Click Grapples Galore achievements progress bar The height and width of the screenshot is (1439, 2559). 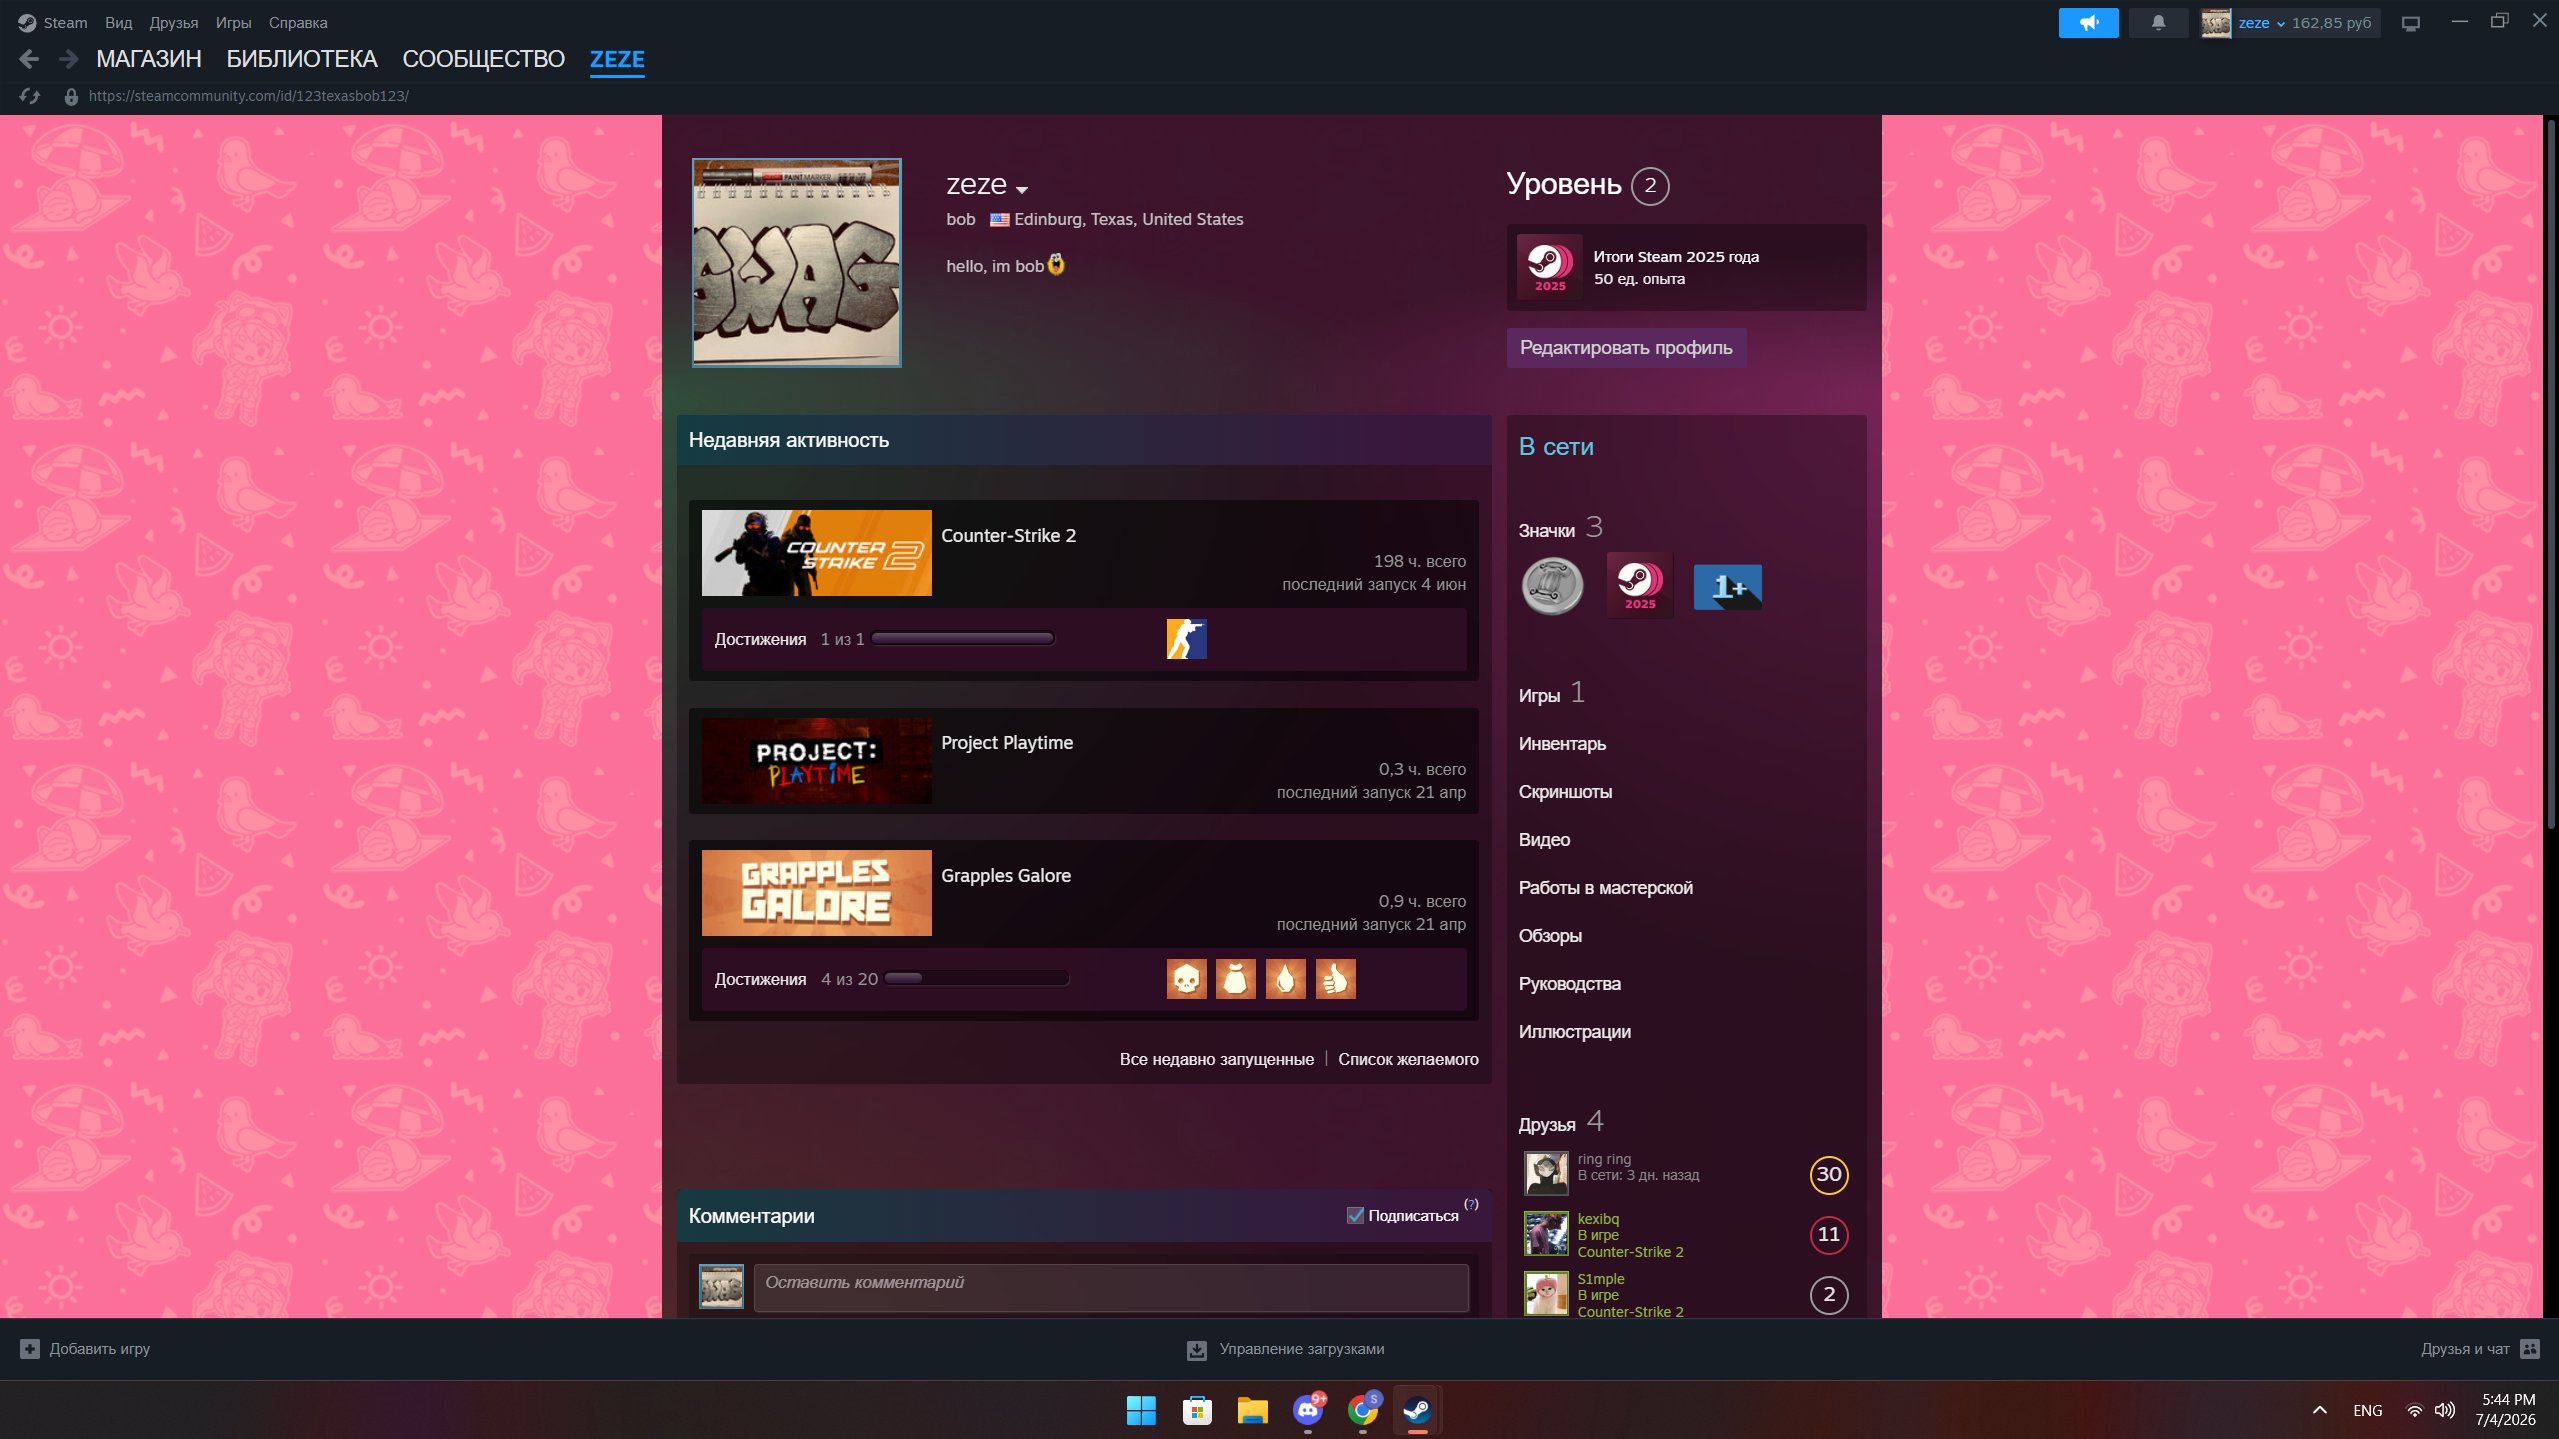977,979
